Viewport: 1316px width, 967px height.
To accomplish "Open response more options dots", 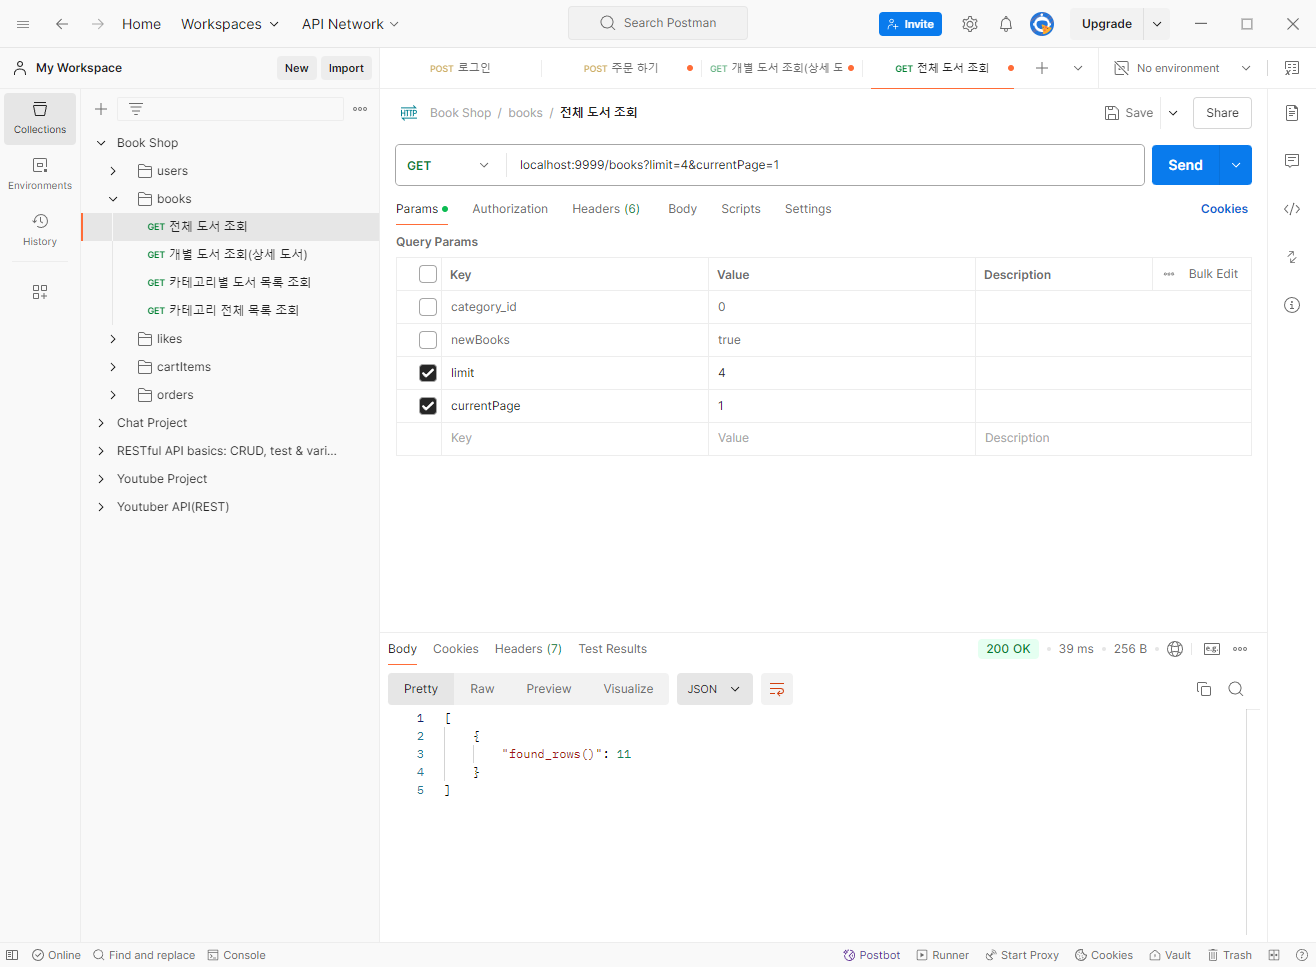I will (x=1240, y=649).
